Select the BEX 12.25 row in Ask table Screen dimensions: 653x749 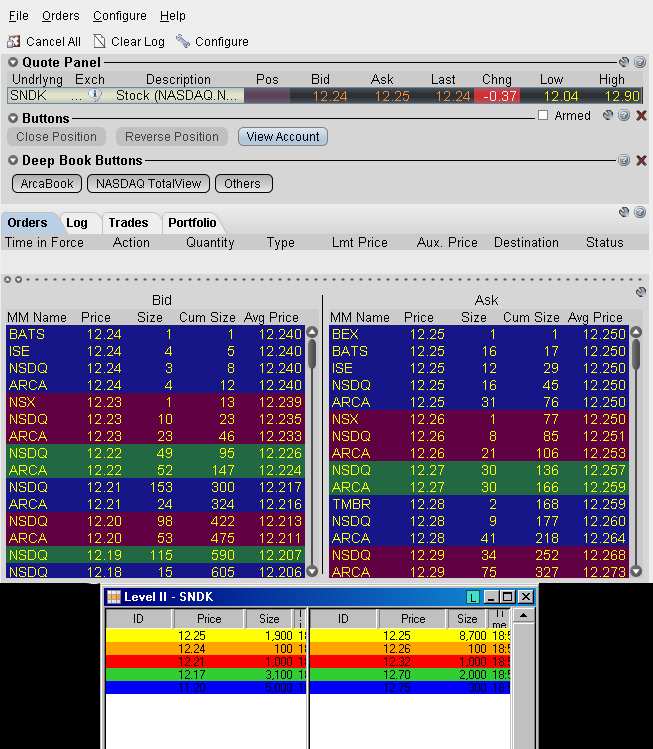tap(479, 334)
